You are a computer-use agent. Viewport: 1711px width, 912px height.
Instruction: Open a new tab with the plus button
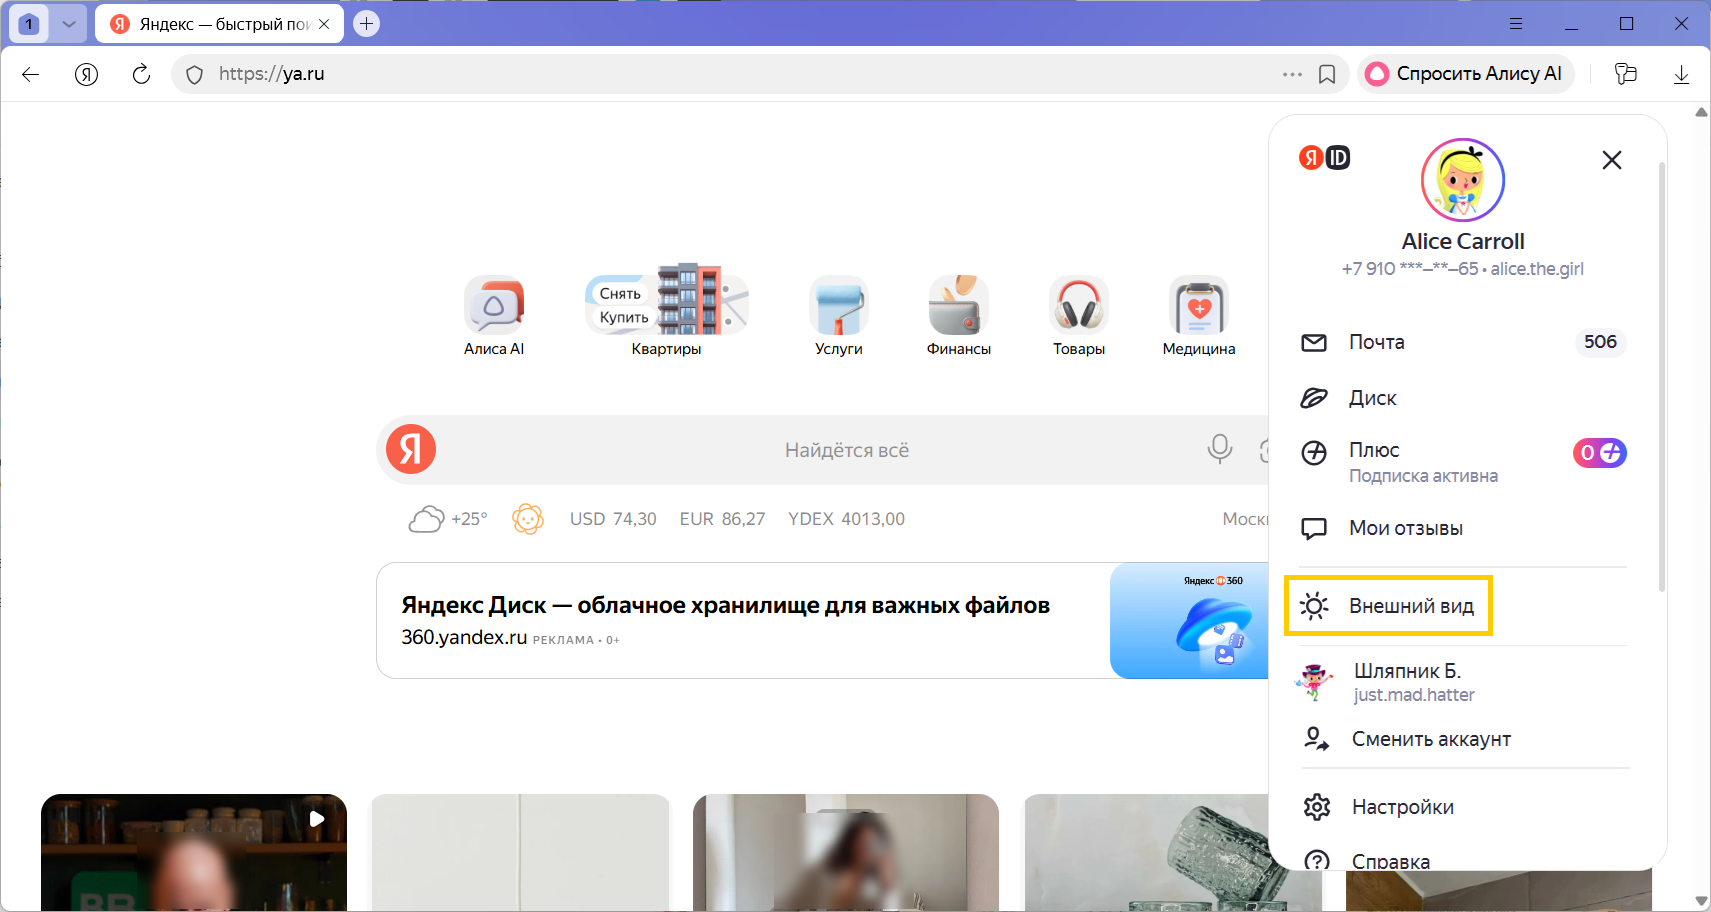tap(367, 23)
